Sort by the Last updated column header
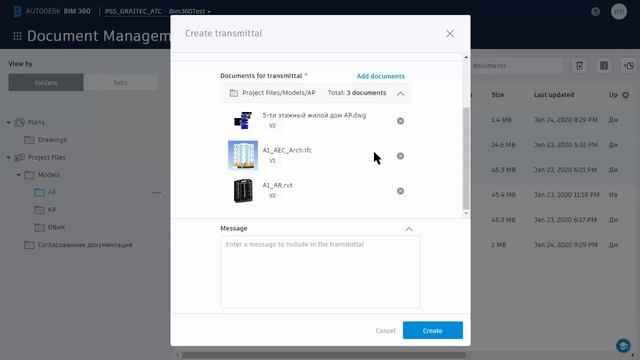640x360 pixels. 554,95
